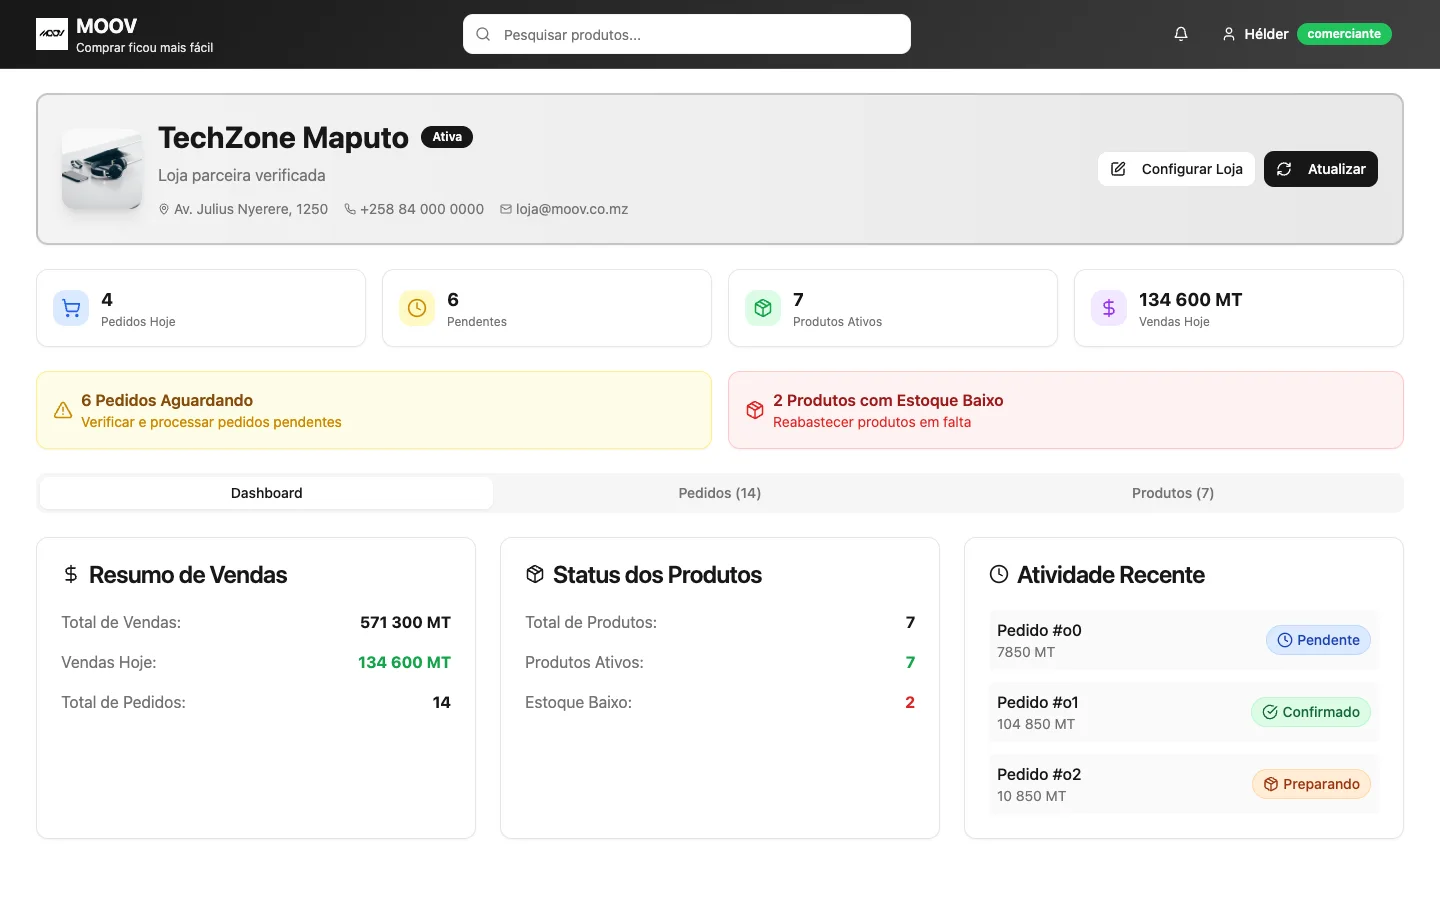Open the Produtos (7) tab
This screenshot has width=1440, height=900.
pos(1173,493)
